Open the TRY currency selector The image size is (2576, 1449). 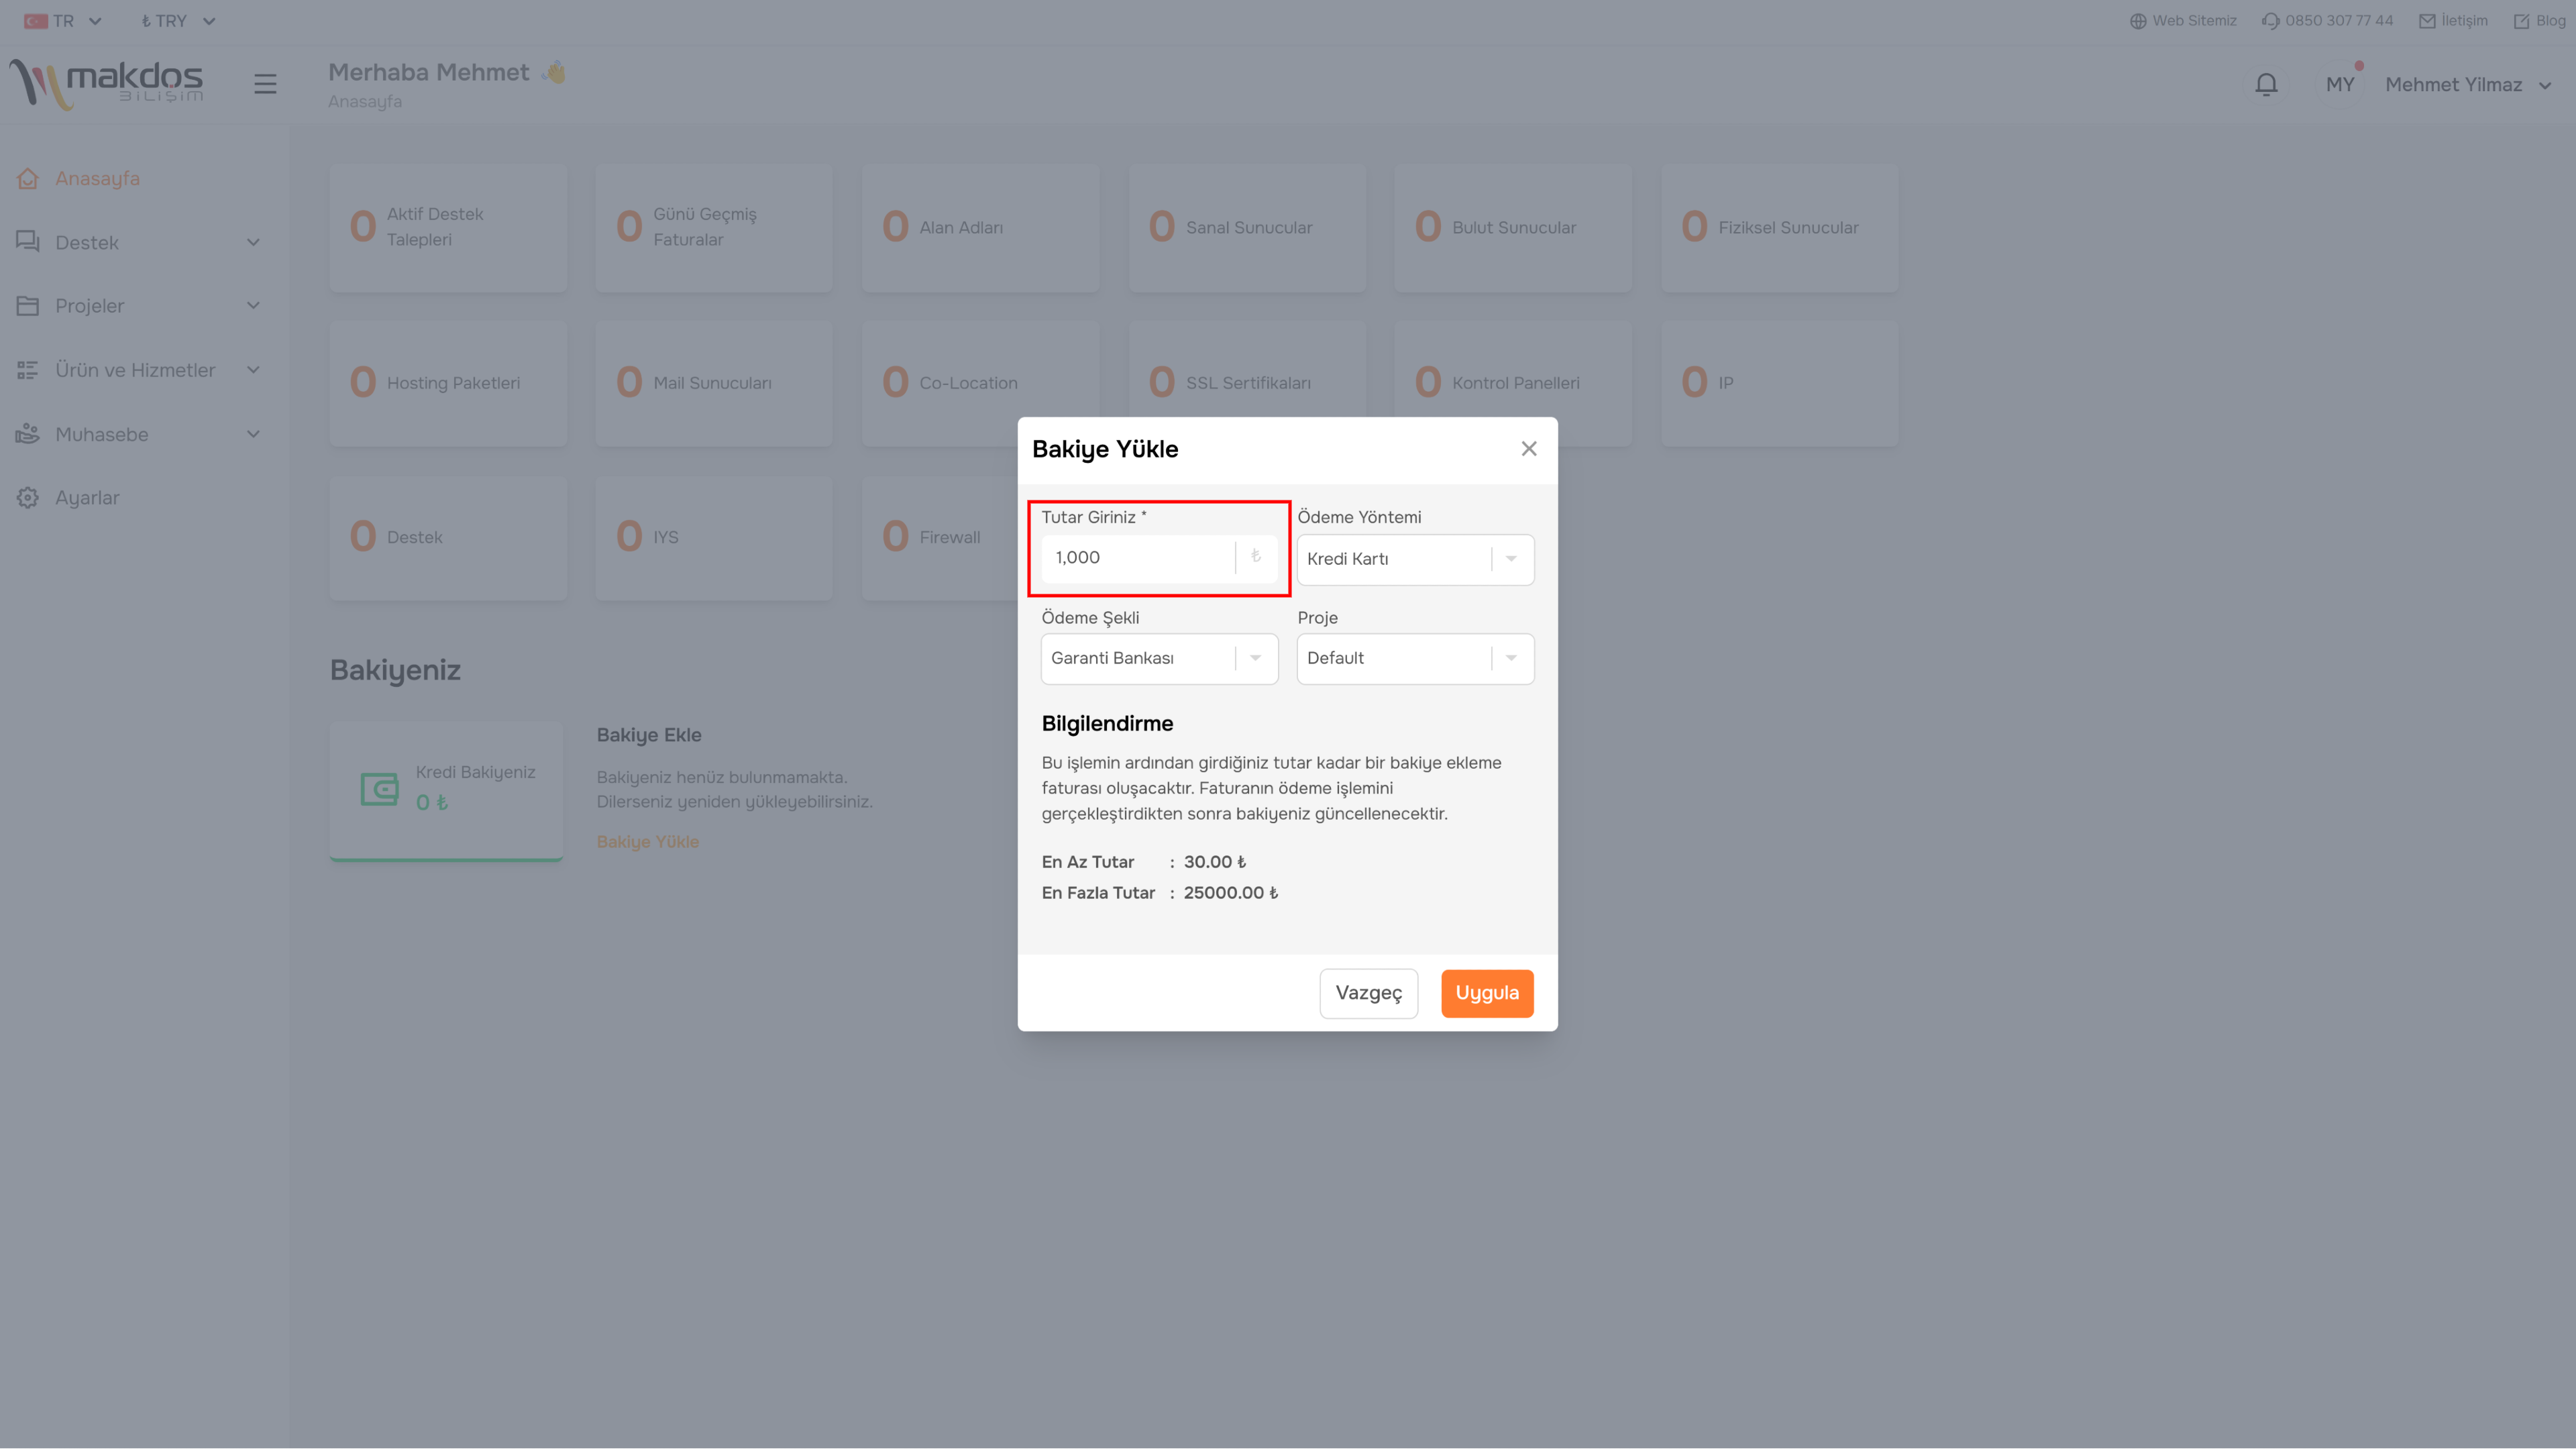pos(178,21)
